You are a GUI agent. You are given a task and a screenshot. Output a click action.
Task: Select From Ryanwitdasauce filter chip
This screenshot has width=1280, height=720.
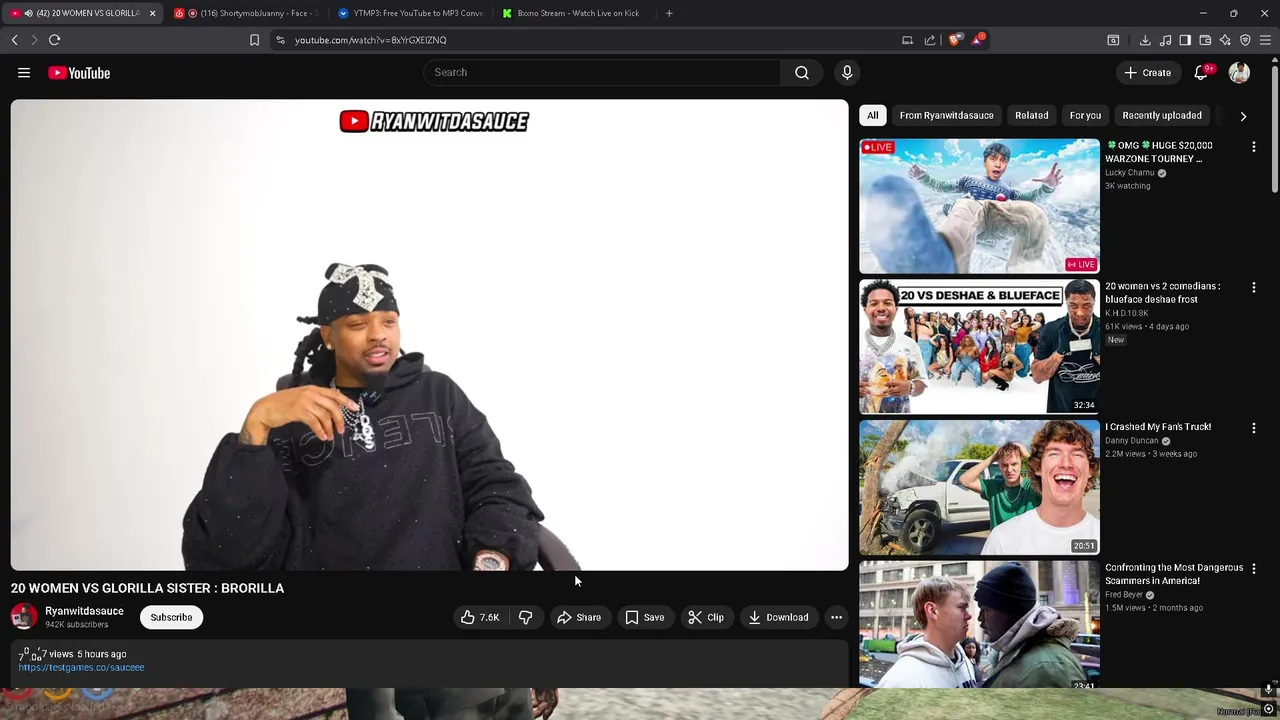(x=946, y=115)
